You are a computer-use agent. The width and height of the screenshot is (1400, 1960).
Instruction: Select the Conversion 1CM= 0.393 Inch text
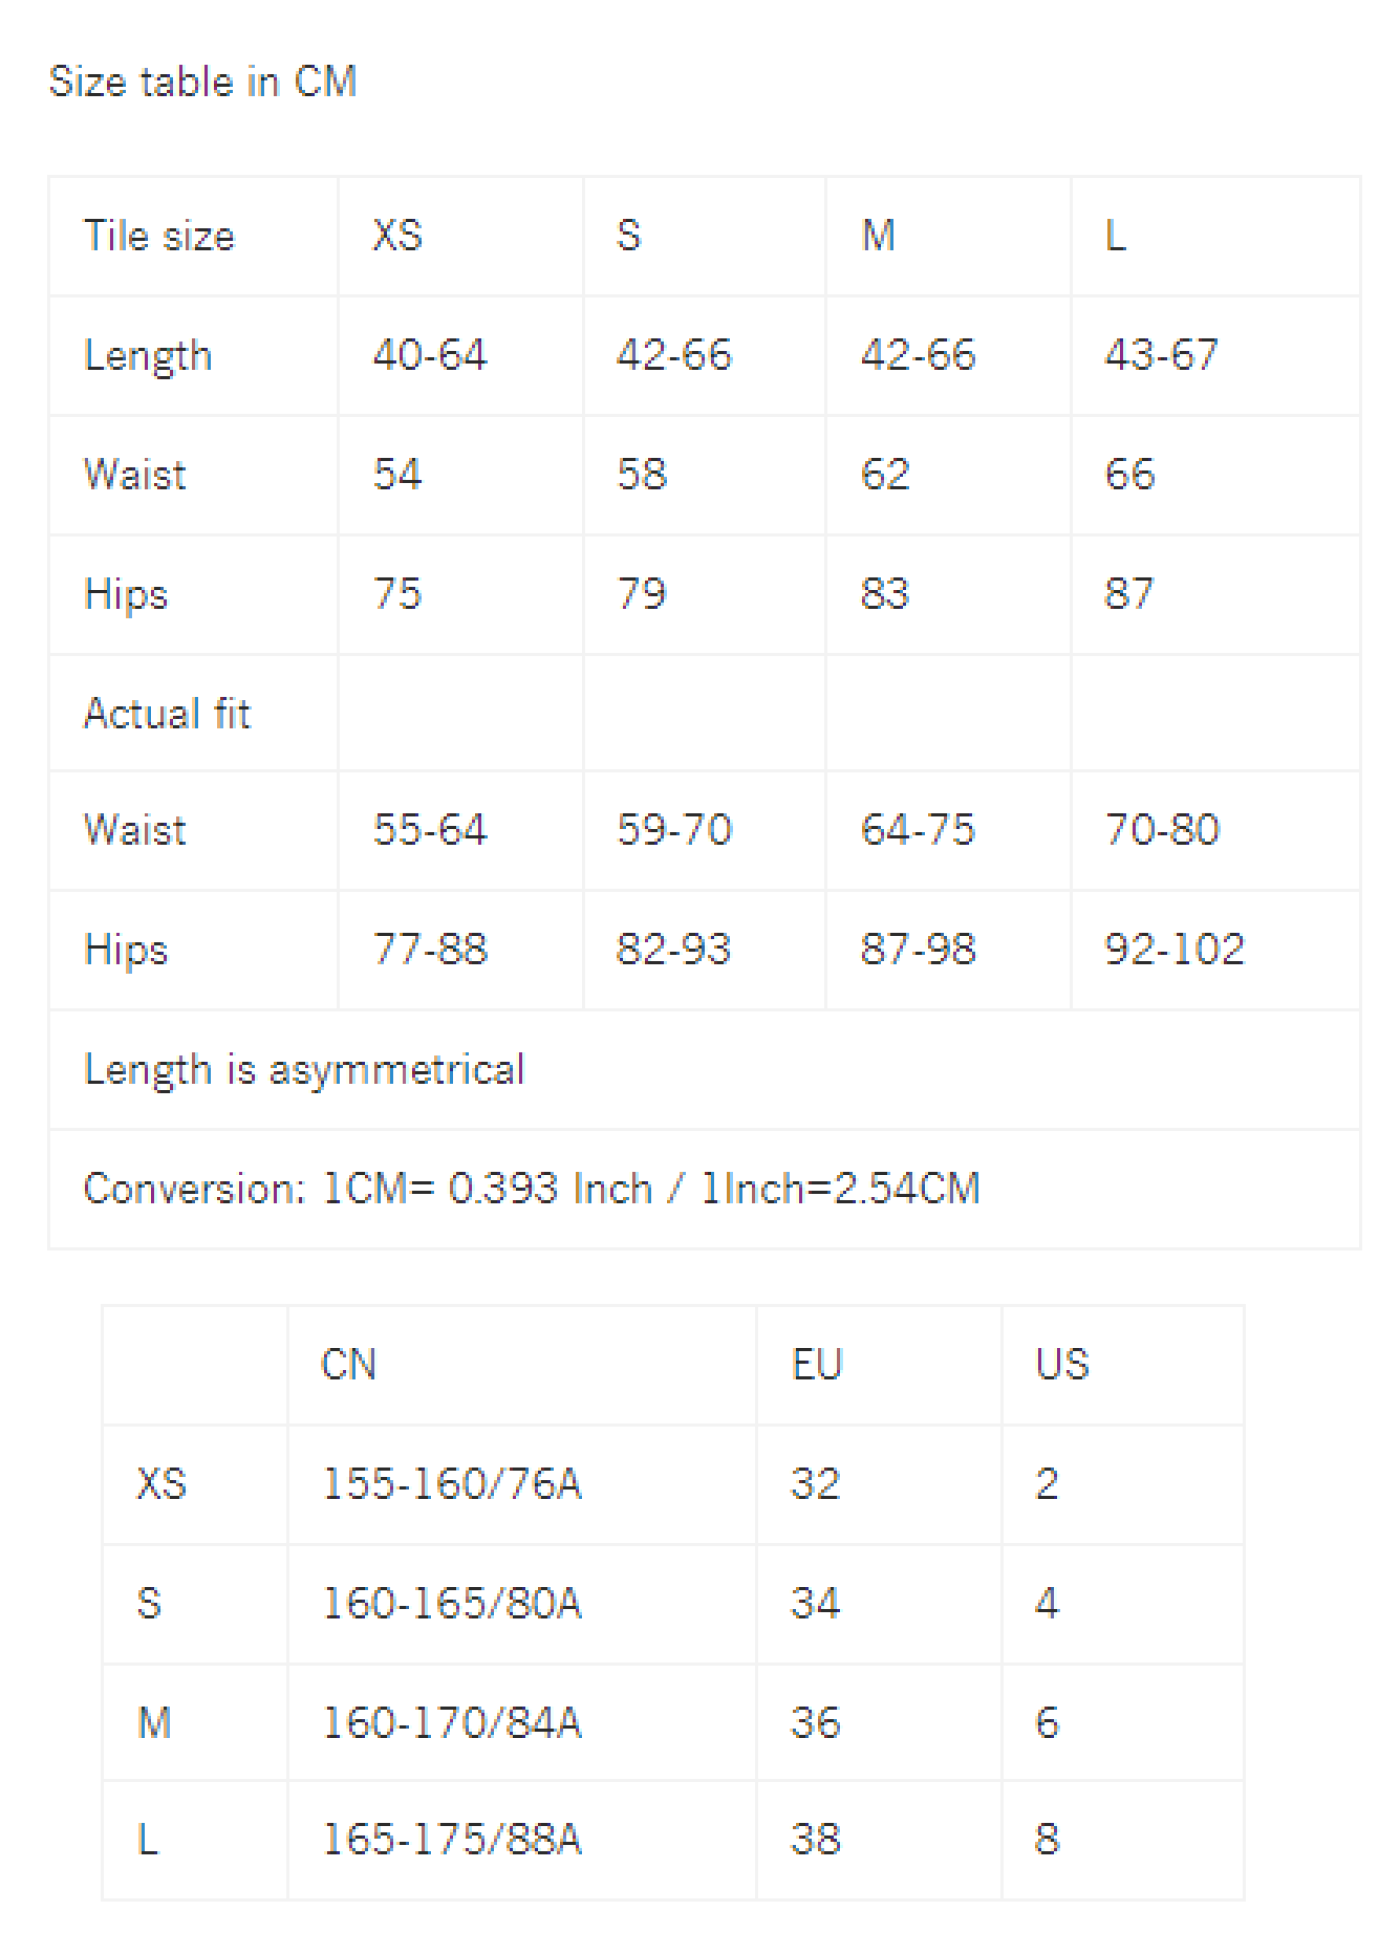(x=368, y=1188)
